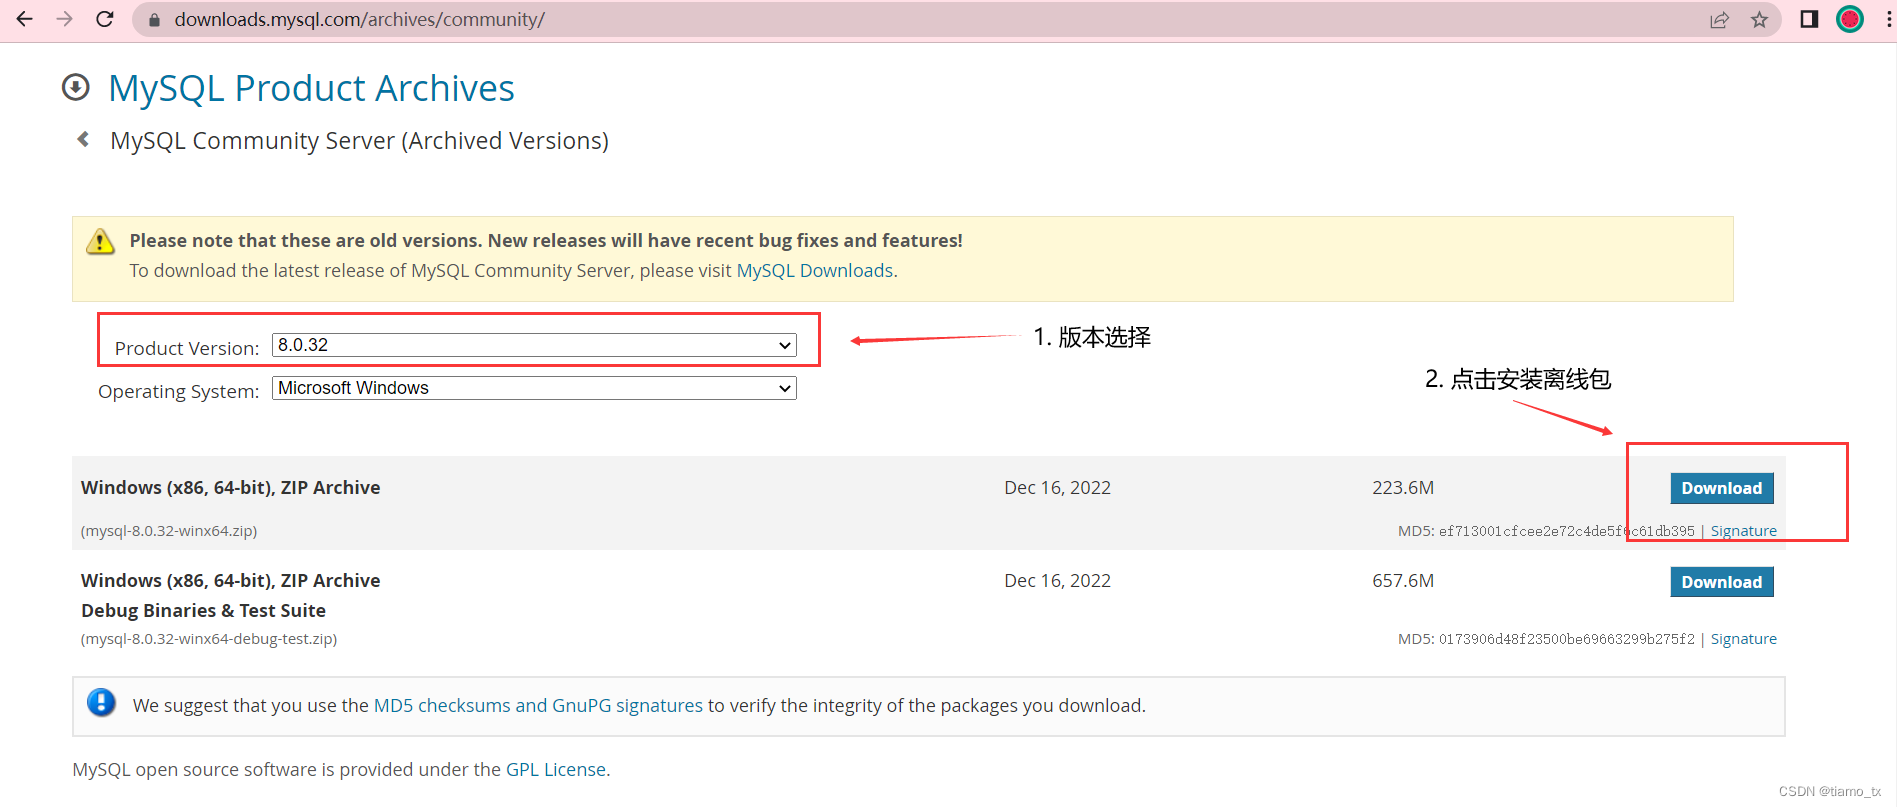Click the yellow warning triangle icon
Screen dimensions: 1897x807
pos(100,241)
